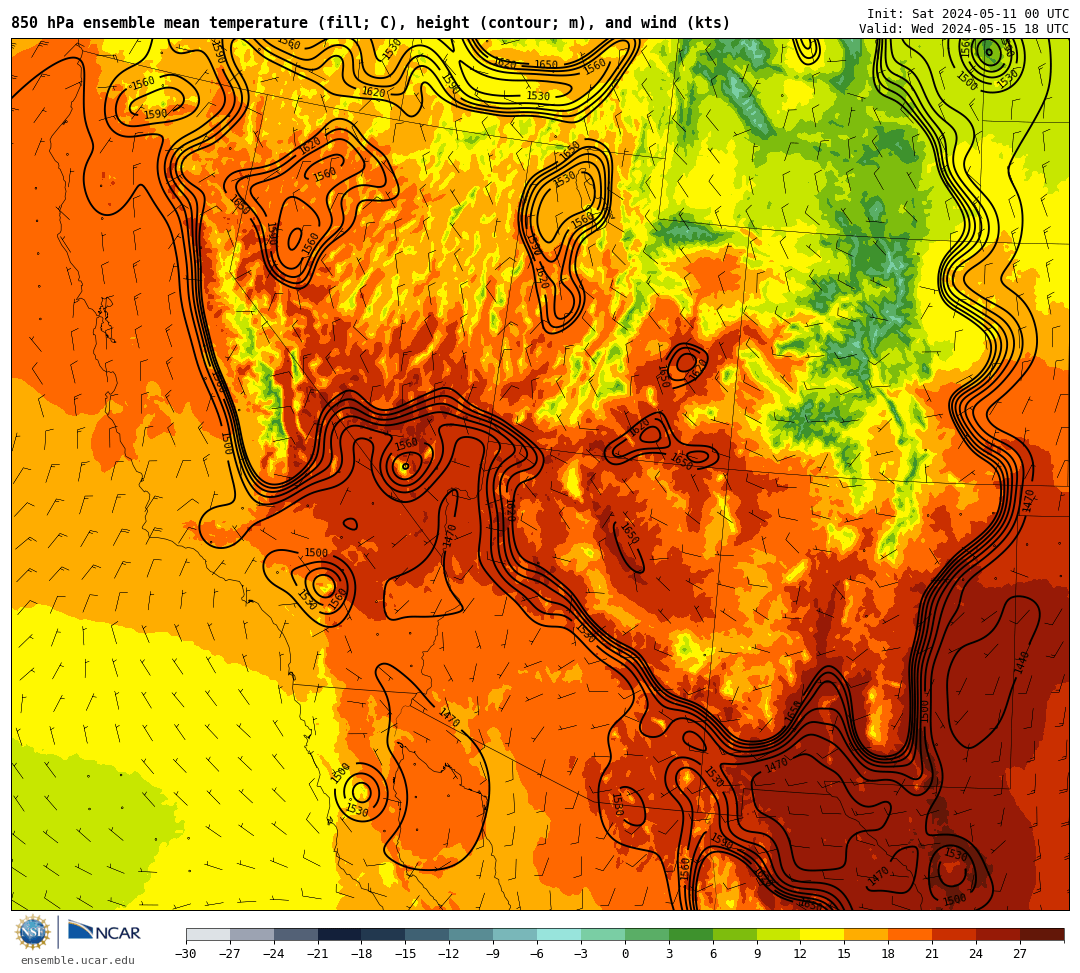Pick the -27 to -24 gray color segment
The width and height of the screenshot is (1080, 973).
click(252, 934)
